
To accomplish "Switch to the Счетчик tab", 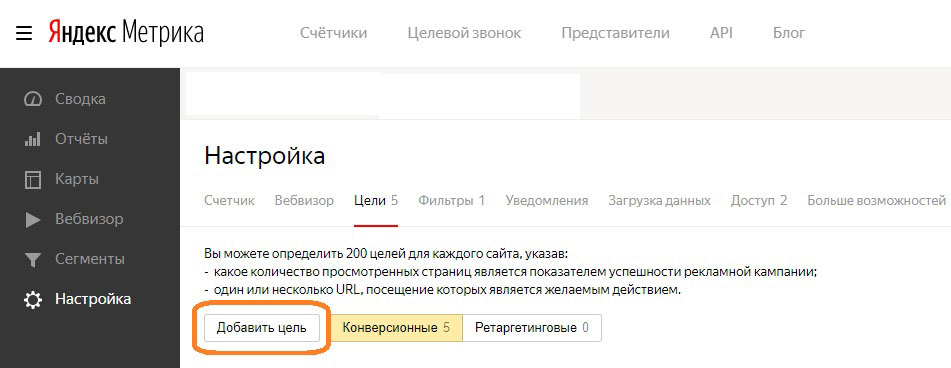I will click(x=229, y=201).
